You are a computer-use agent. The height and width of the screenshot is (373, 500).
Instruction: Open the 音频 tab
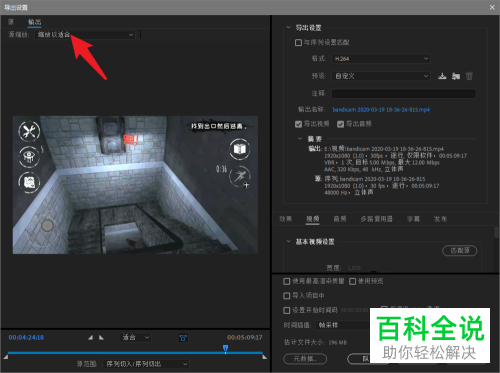coord(340,219)
